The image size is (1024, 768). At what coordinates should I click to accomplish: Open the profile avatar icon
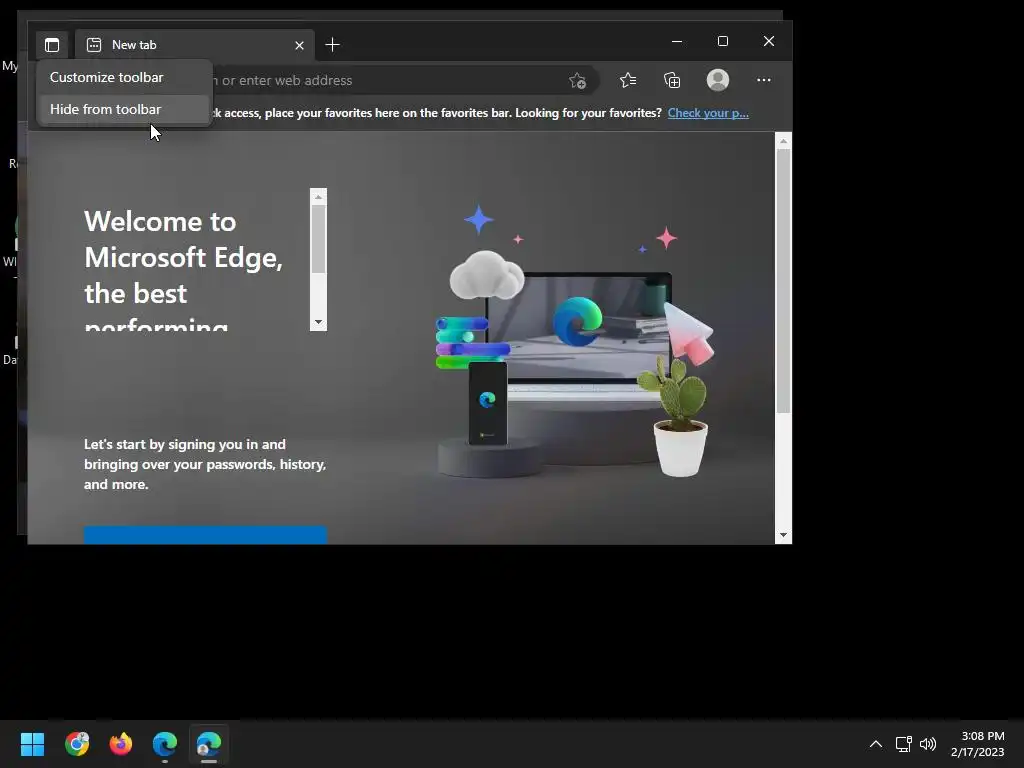pyautogui.click(x=718, y=80)
